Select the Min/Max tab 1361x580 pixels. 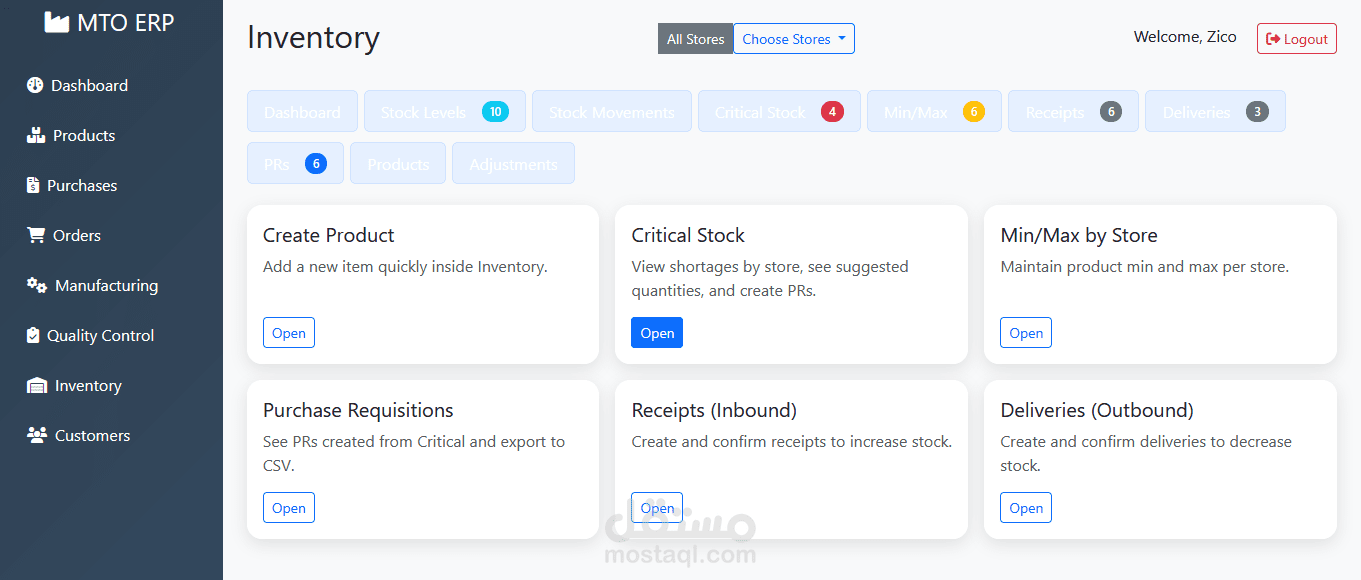tap(933, 112)
